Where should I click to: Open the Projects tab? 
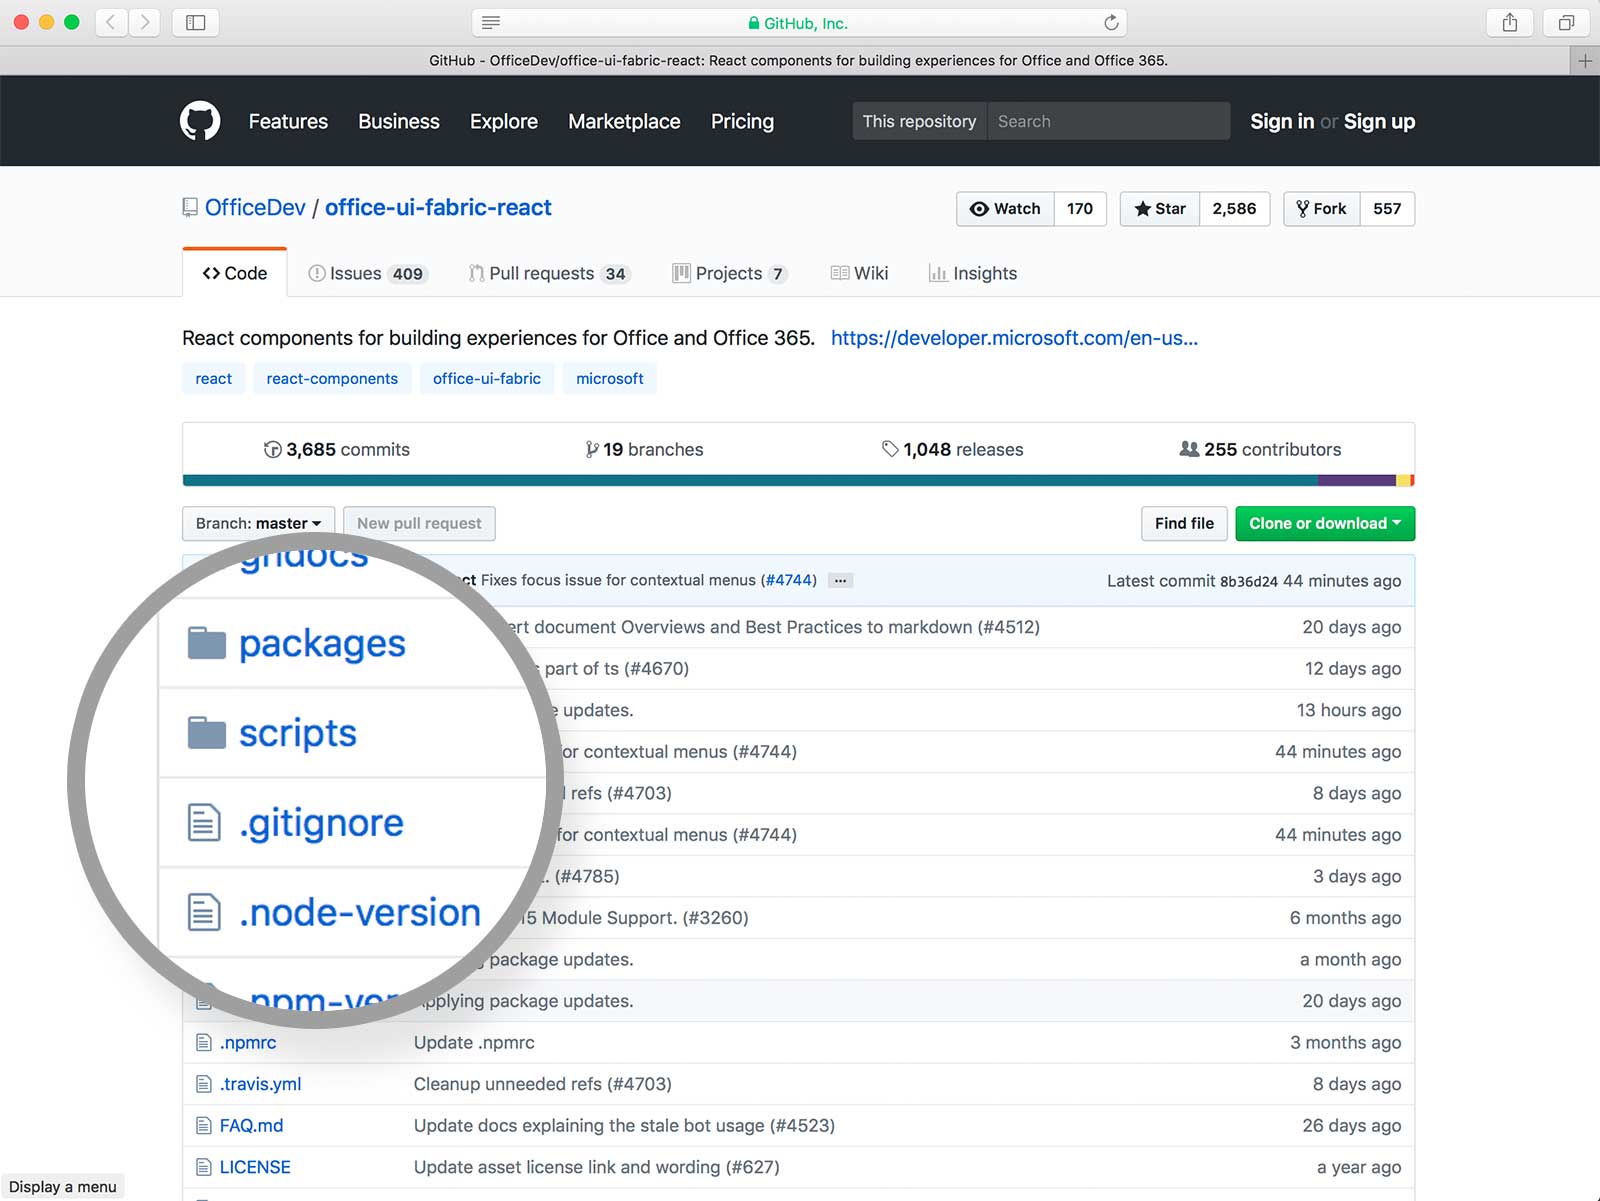pyautogui.click(x=730, y=274)
